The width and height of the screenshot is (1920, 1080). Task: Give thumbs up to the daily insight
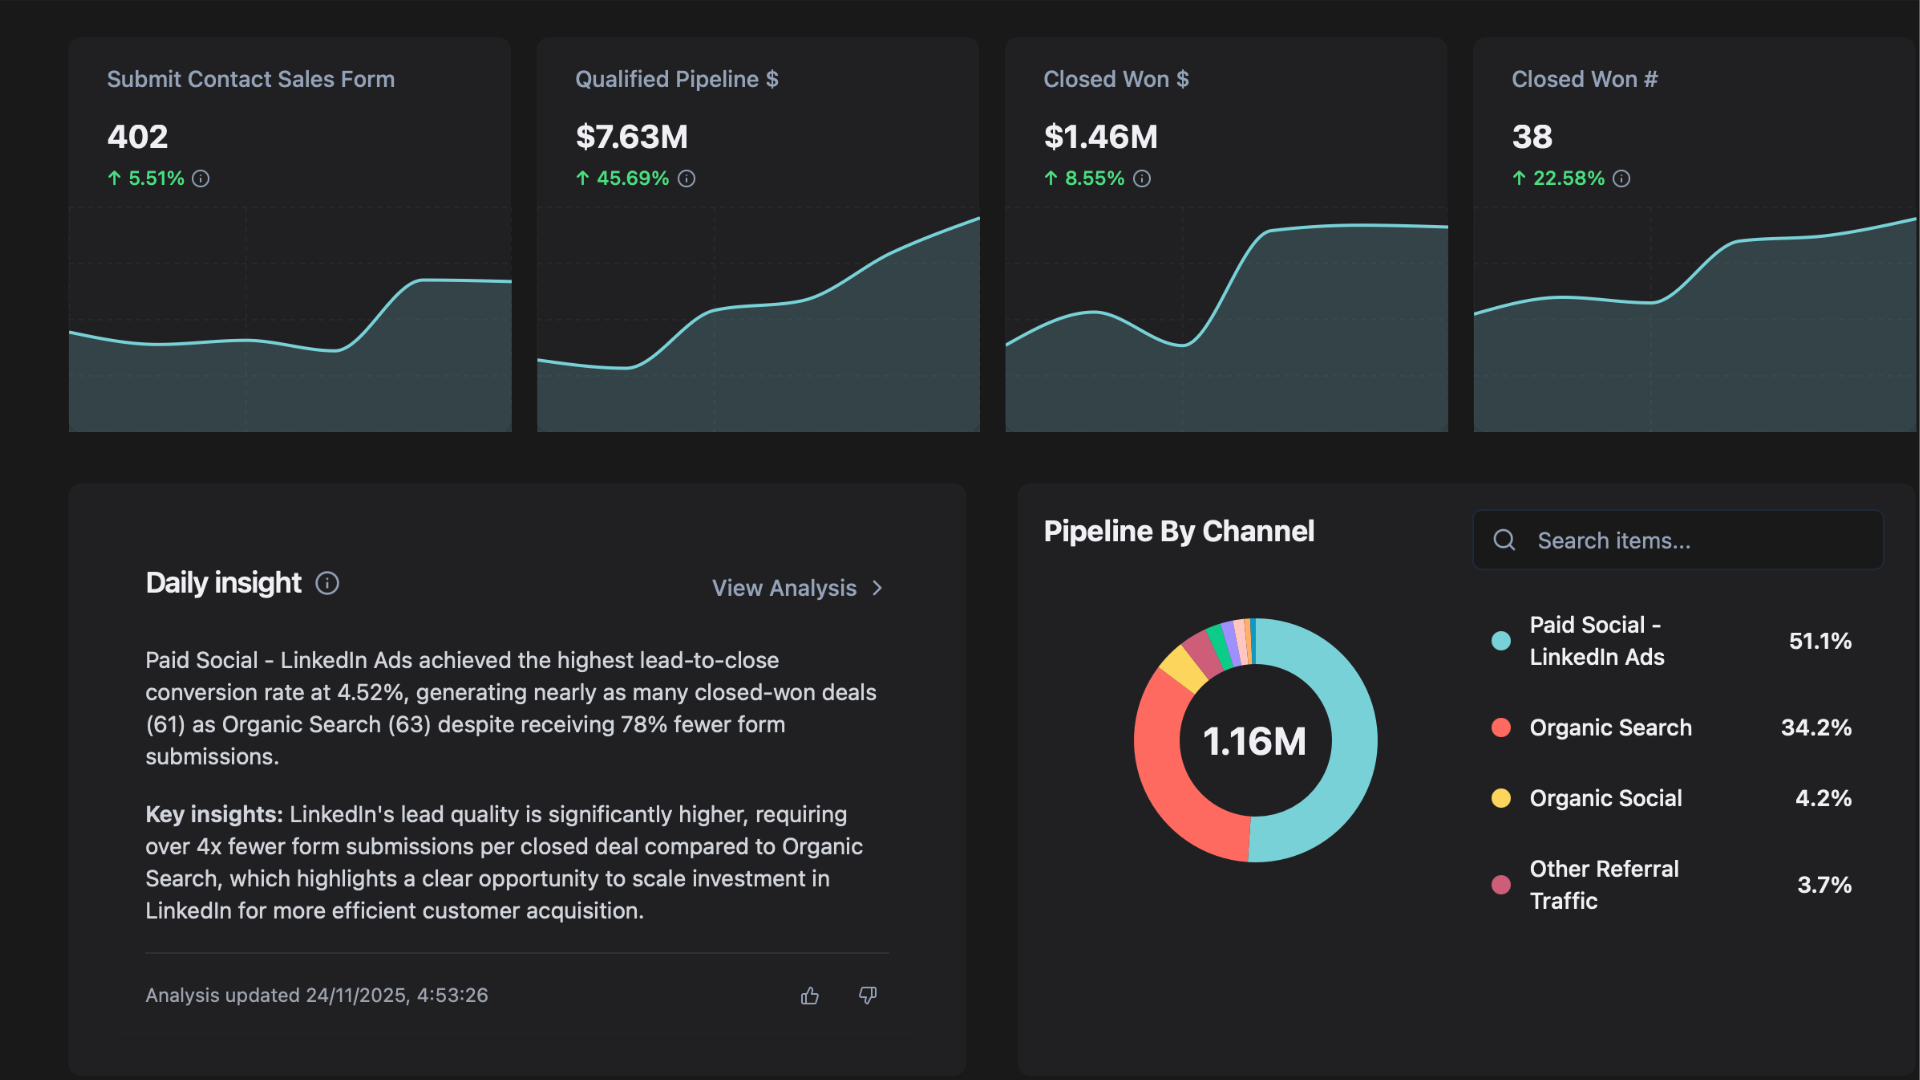[x=810, y=996]
